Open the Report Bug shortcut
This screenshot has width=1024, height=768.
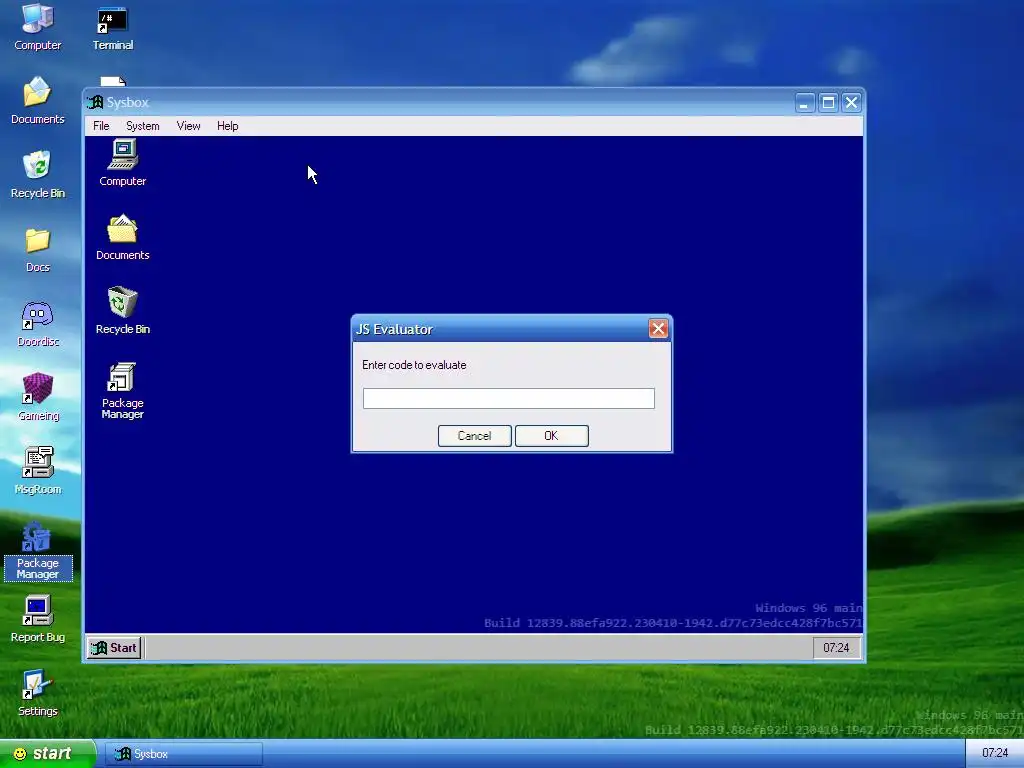[x=37, y=619]
